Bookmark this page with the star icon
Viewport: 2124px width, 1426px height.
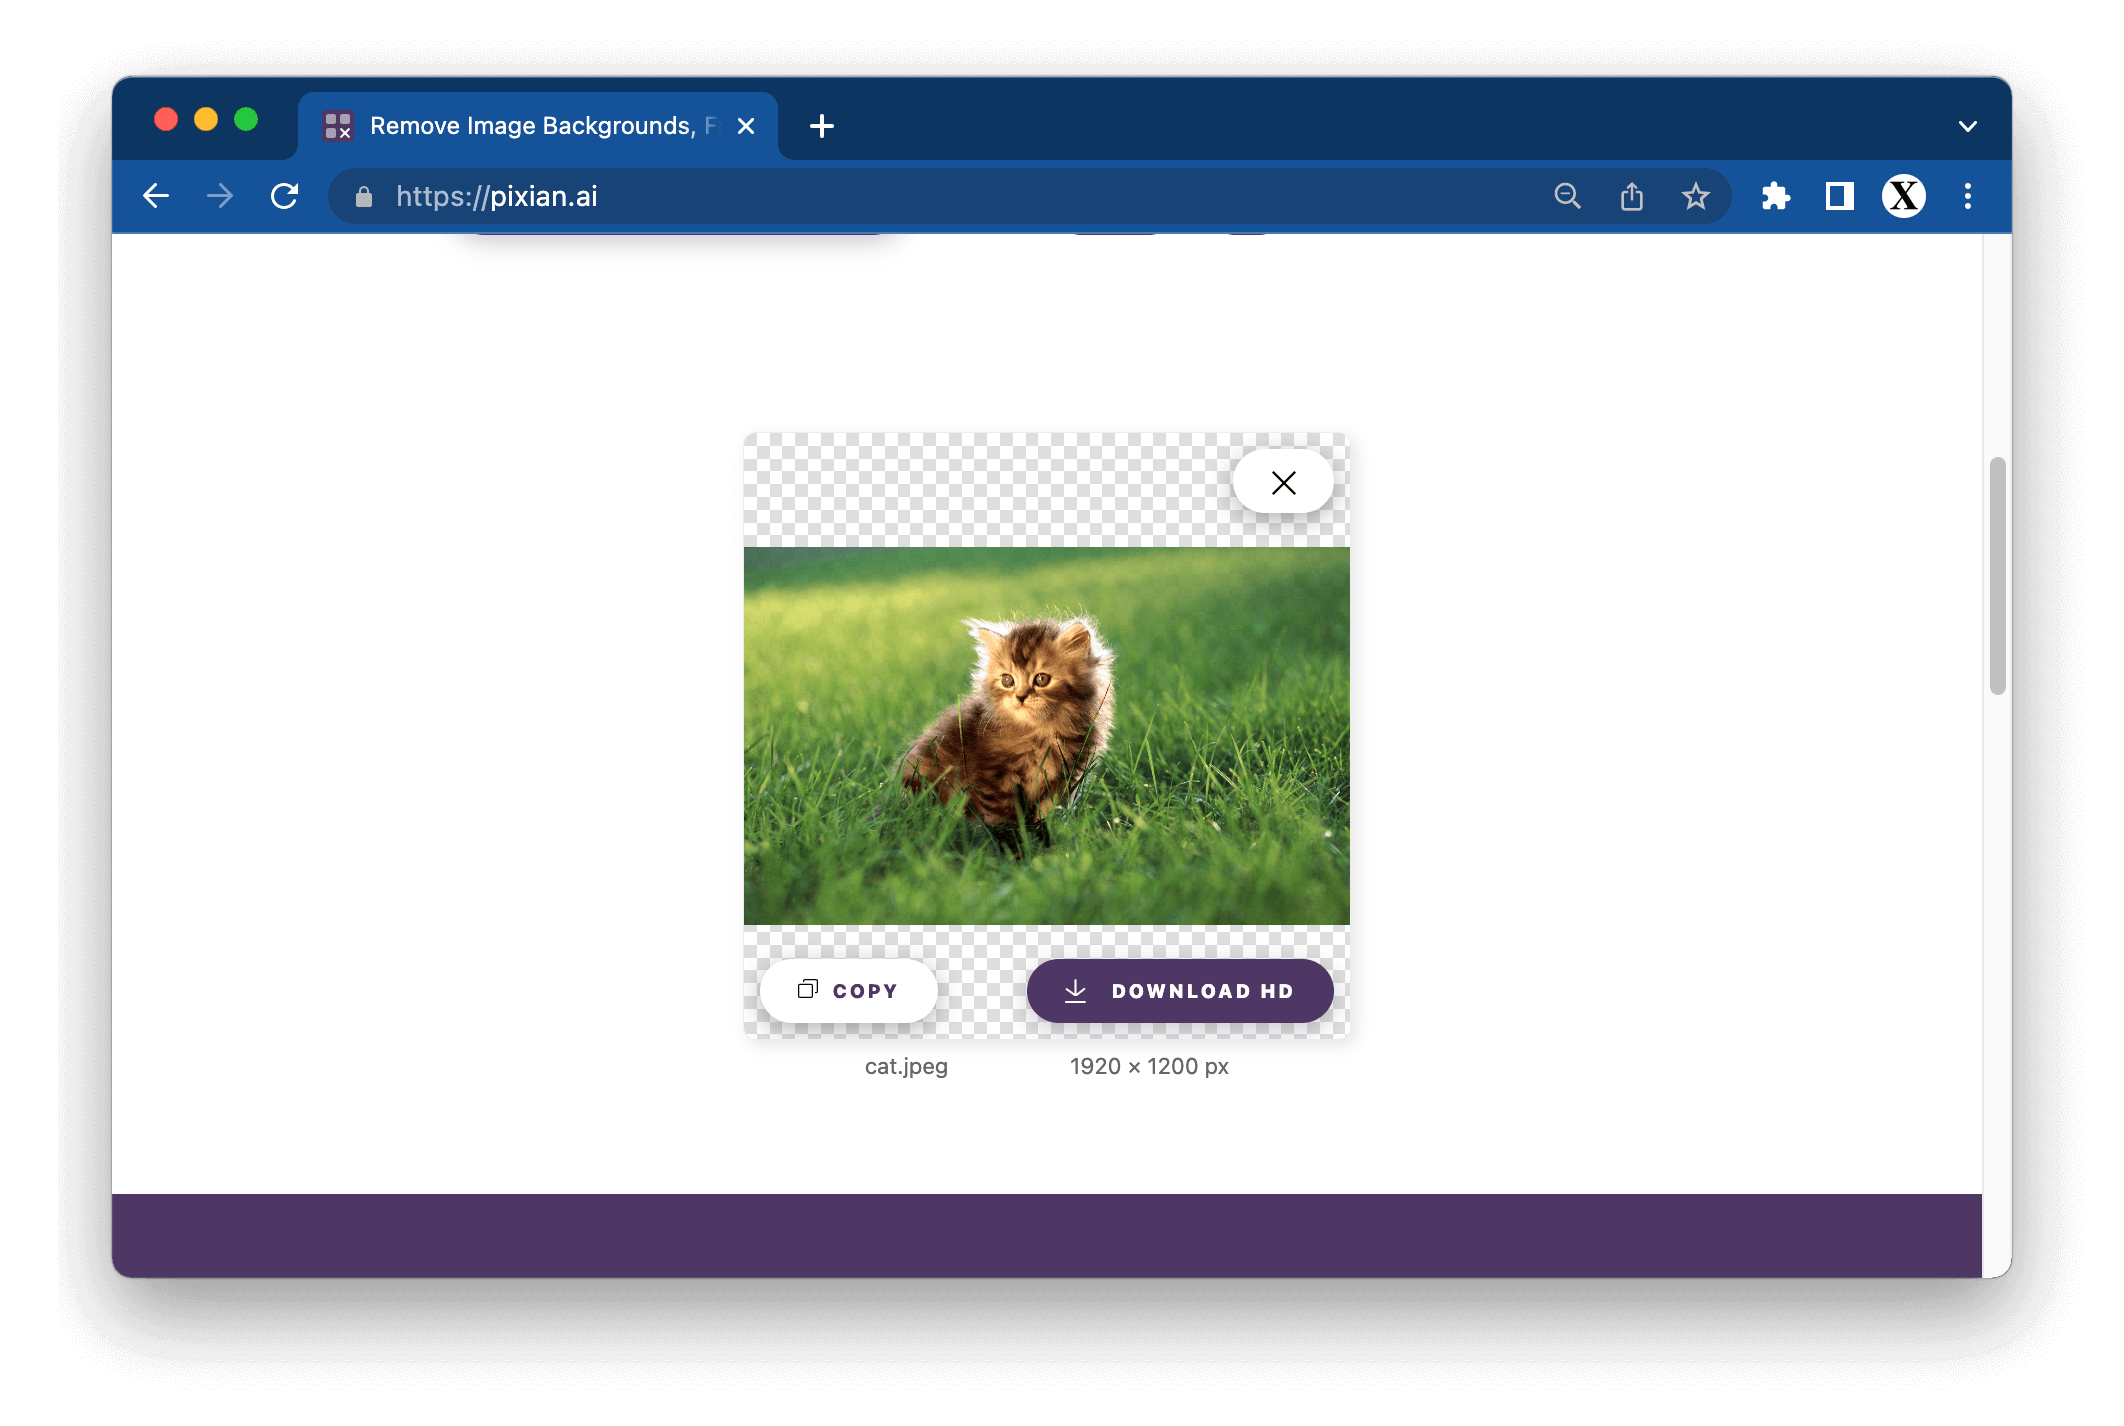(1695, 196)
